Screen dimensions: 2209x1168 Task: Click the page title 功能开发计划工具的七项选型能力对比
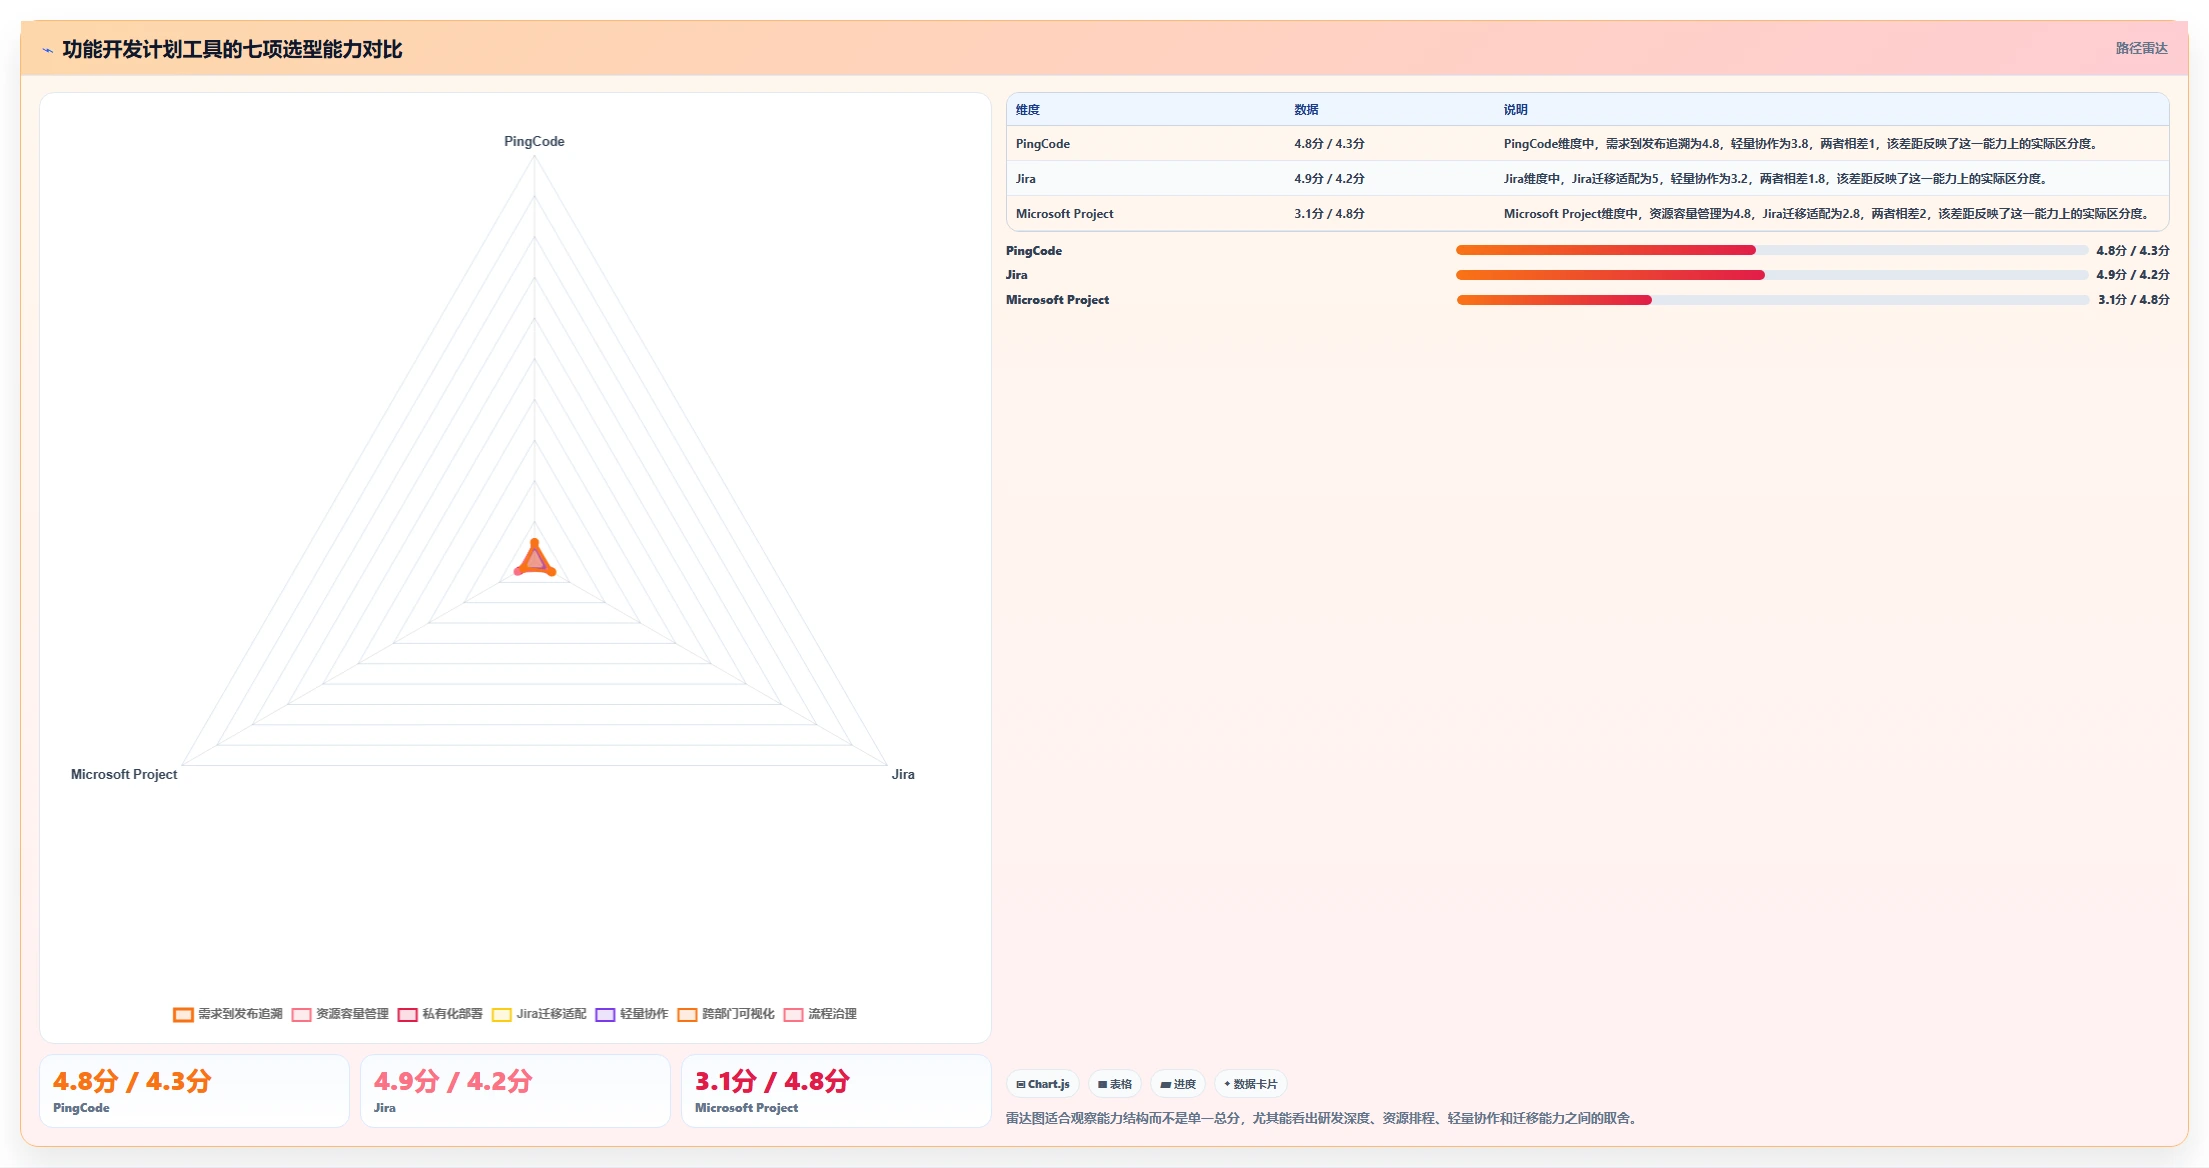pyautogui.click(x=232, y=50)
